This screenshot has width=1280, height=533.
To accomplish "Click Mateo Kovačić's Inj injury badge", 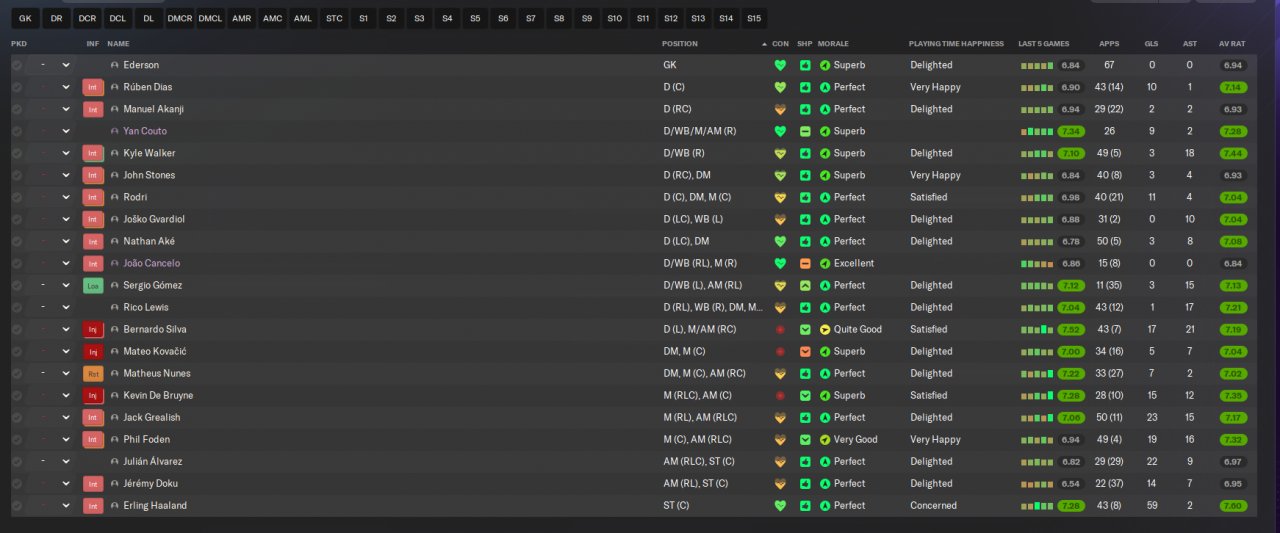I will click(x=93, y=351).
